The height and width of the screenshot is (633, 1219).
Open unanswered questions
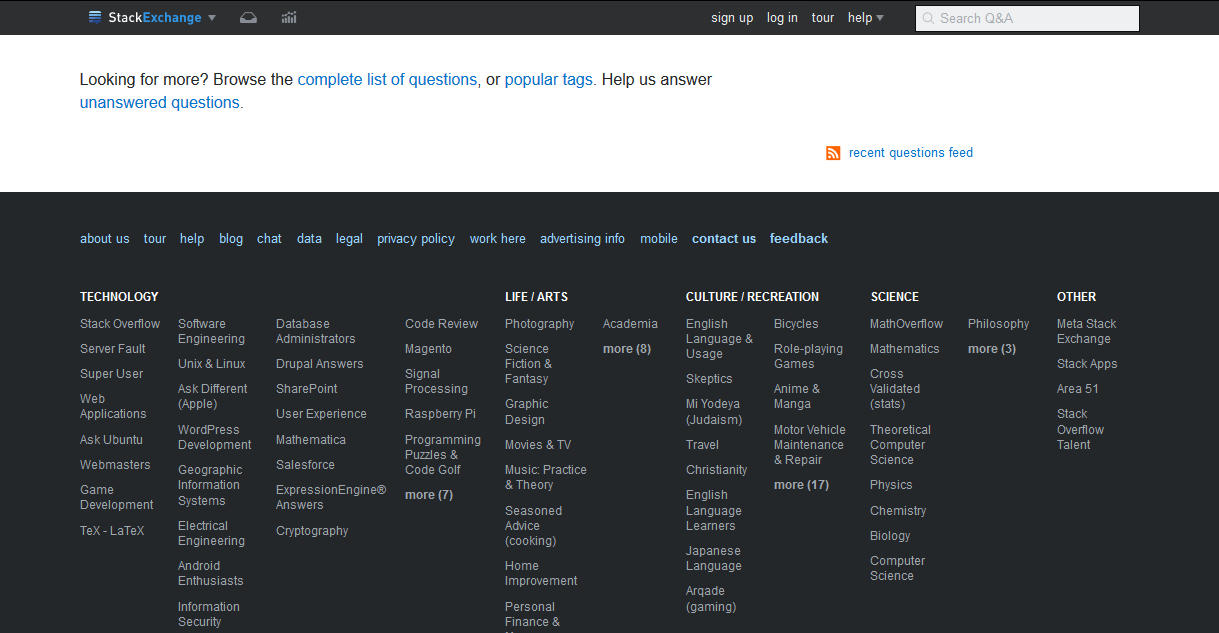[159, 102]
